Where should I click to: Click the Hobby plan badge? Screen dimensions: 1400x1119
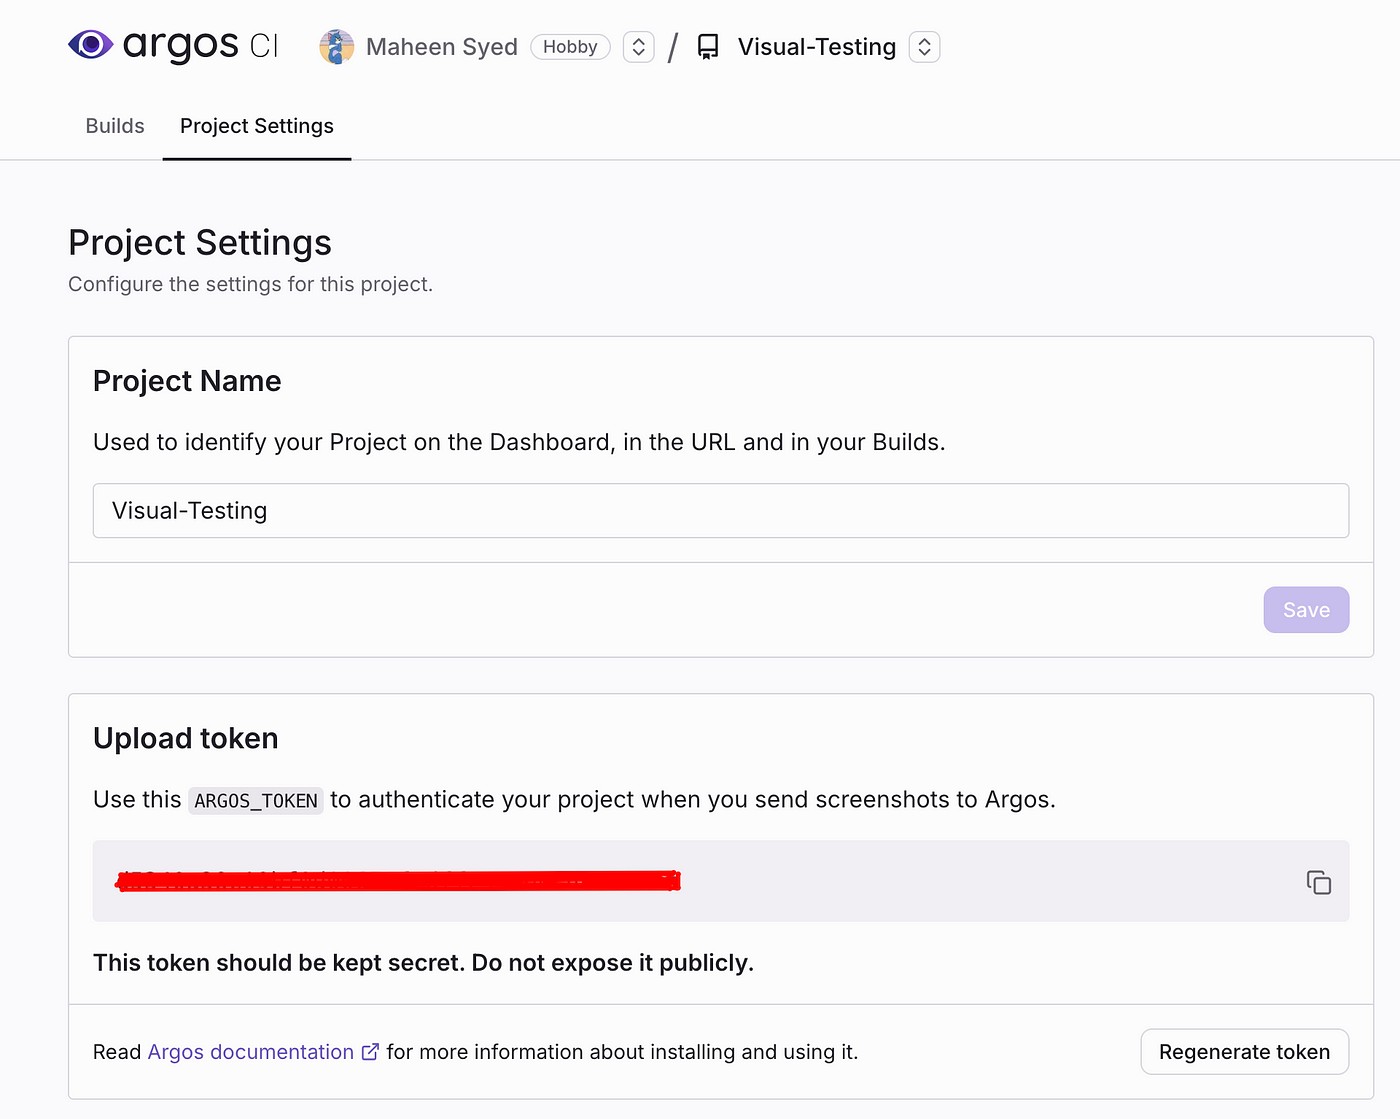[570, 47]
